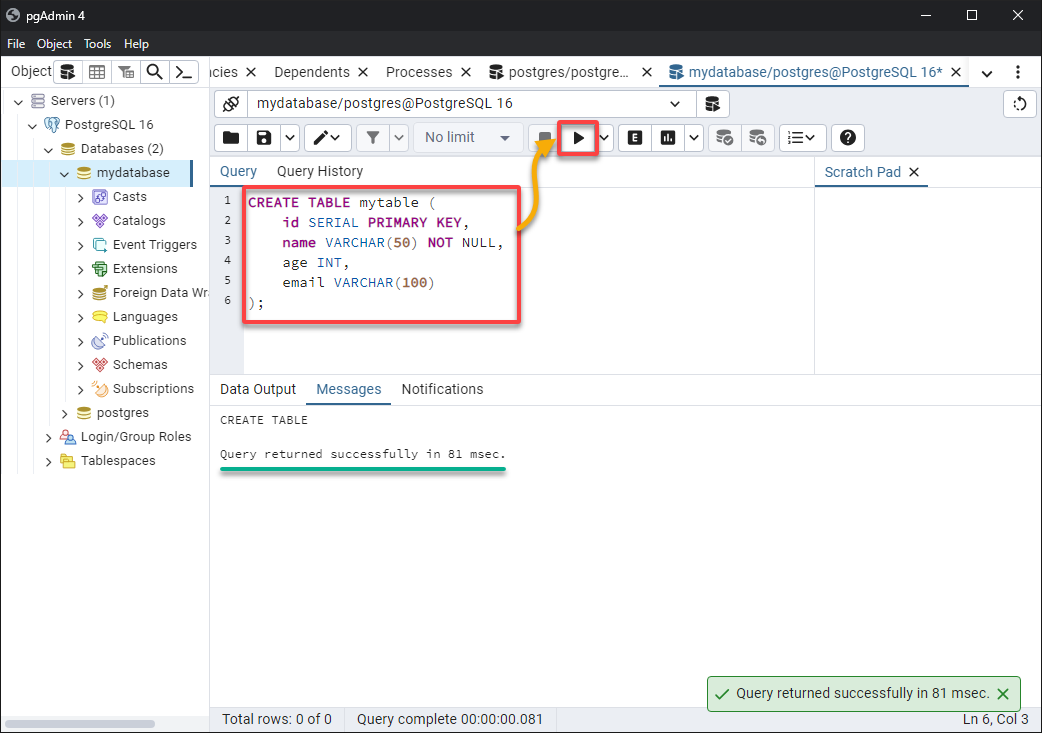Open the No limit rows dropdown

(468, 138)
